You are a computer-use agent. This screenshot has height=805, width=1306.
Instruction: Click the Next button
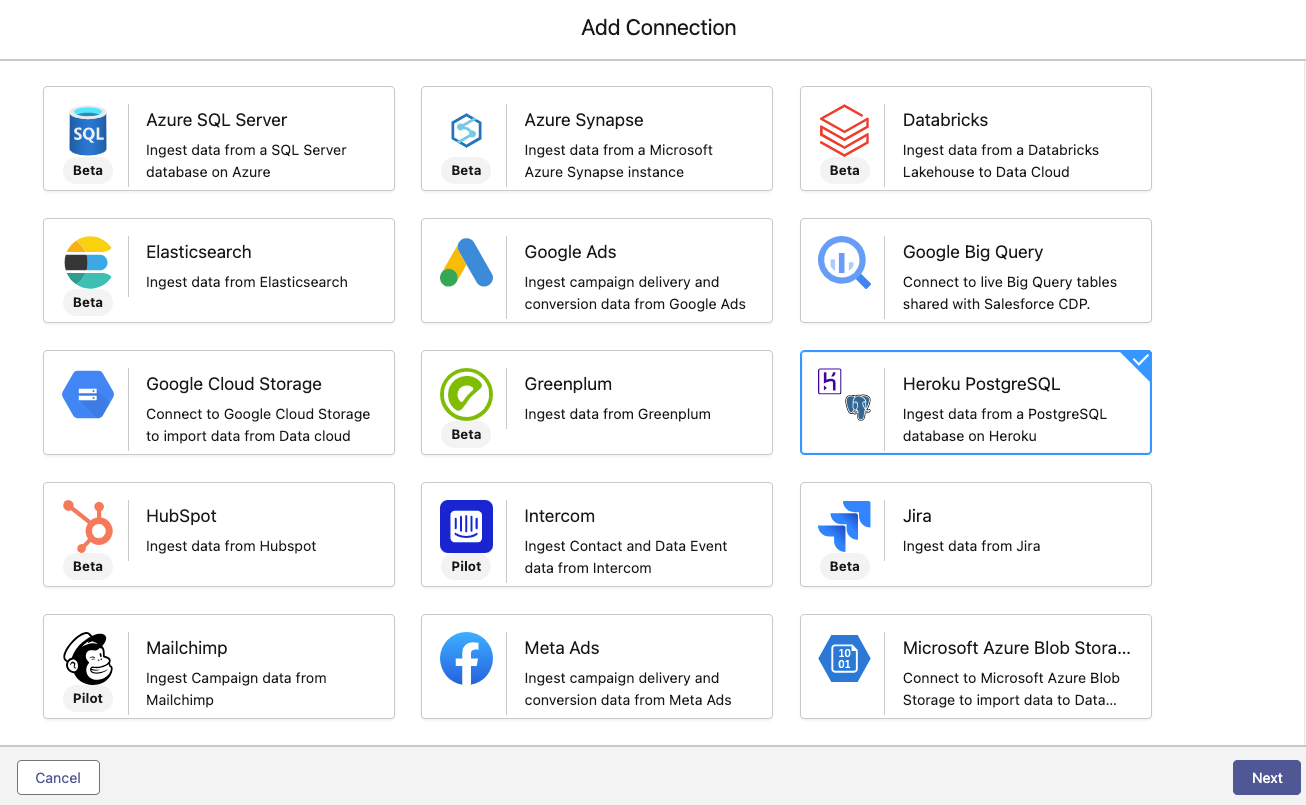tap(1267, 778)
